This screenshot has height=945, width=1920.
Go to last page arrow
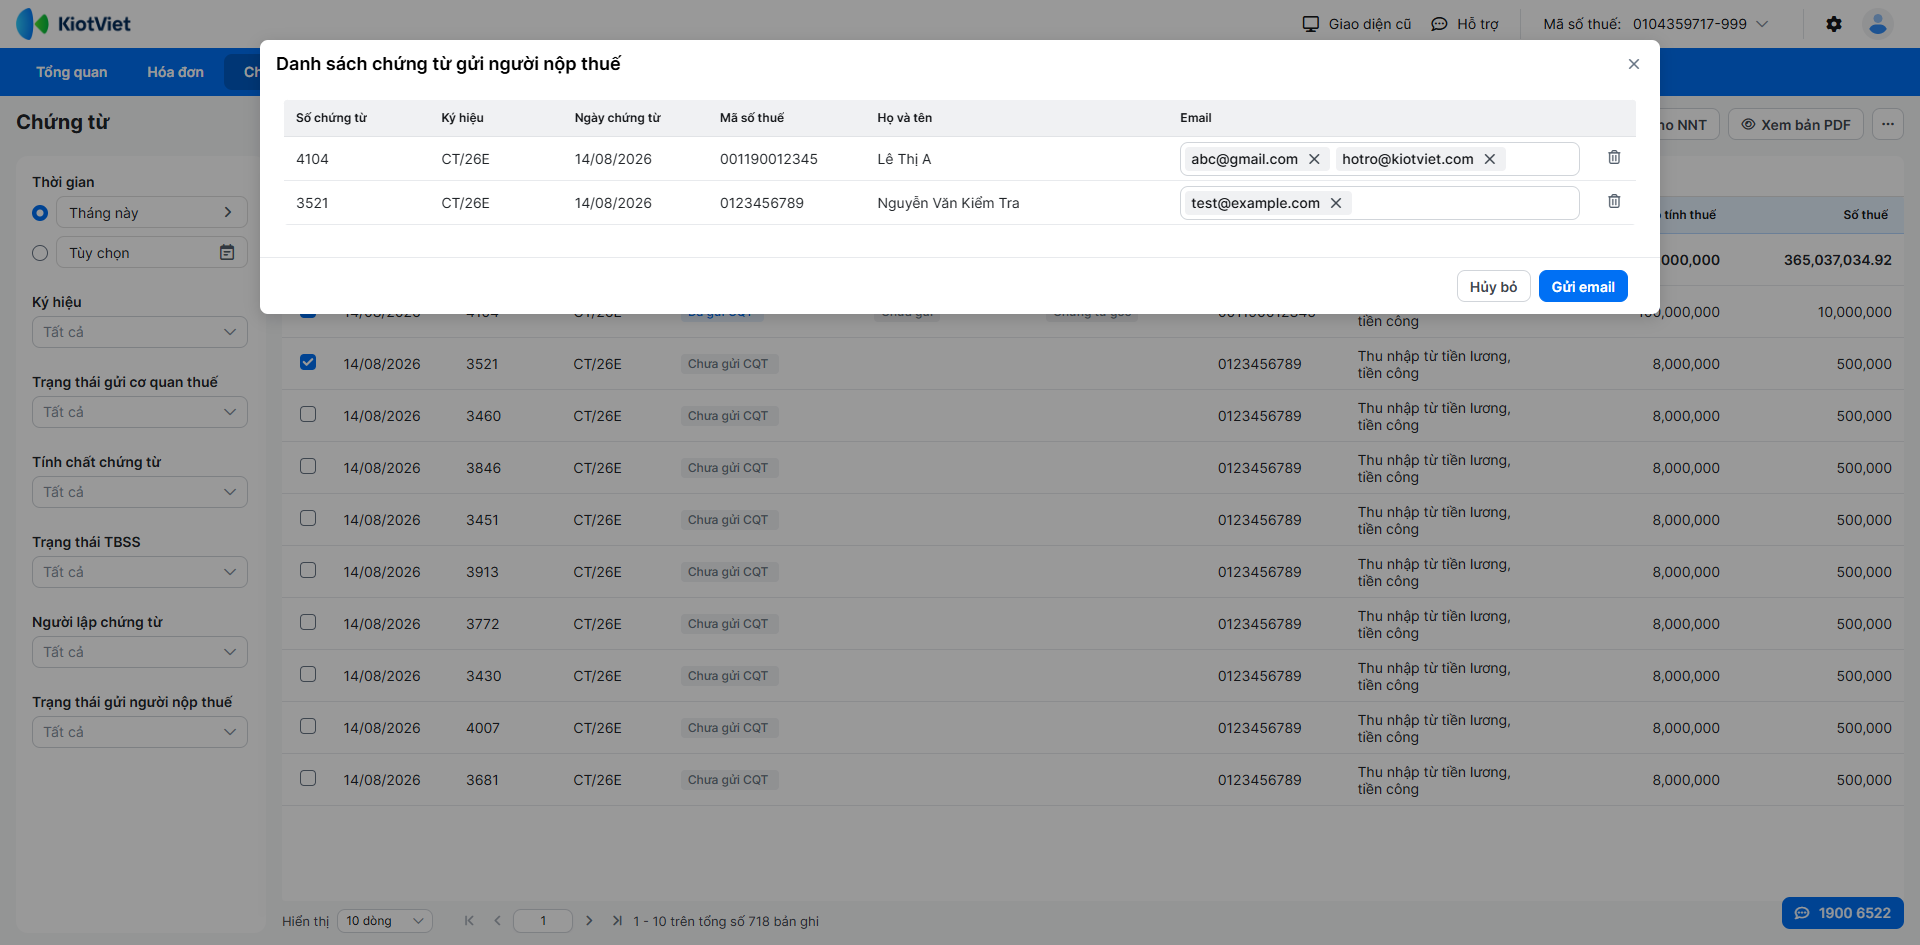click(x=617, y=921)
